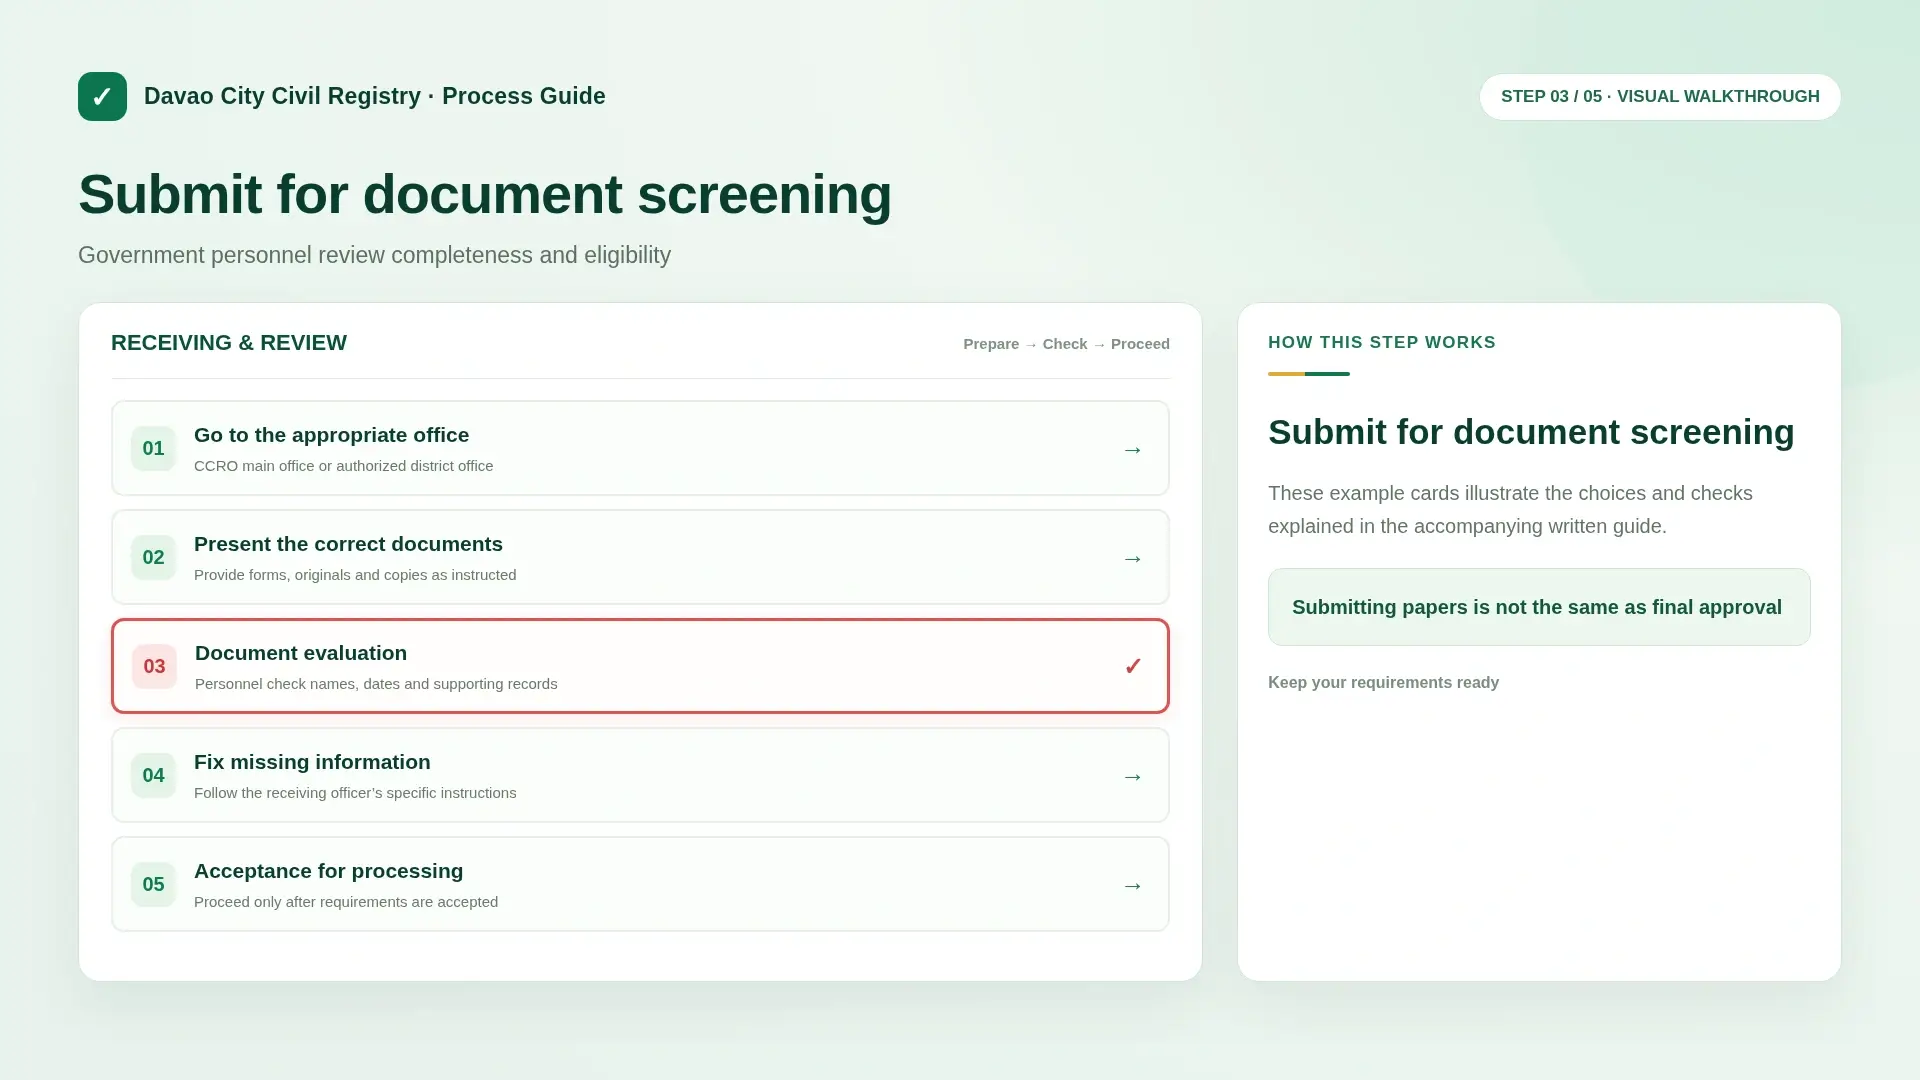Click the 'Present the correct documents' title
This screenshot has width=1920, height=1080.
348,544
